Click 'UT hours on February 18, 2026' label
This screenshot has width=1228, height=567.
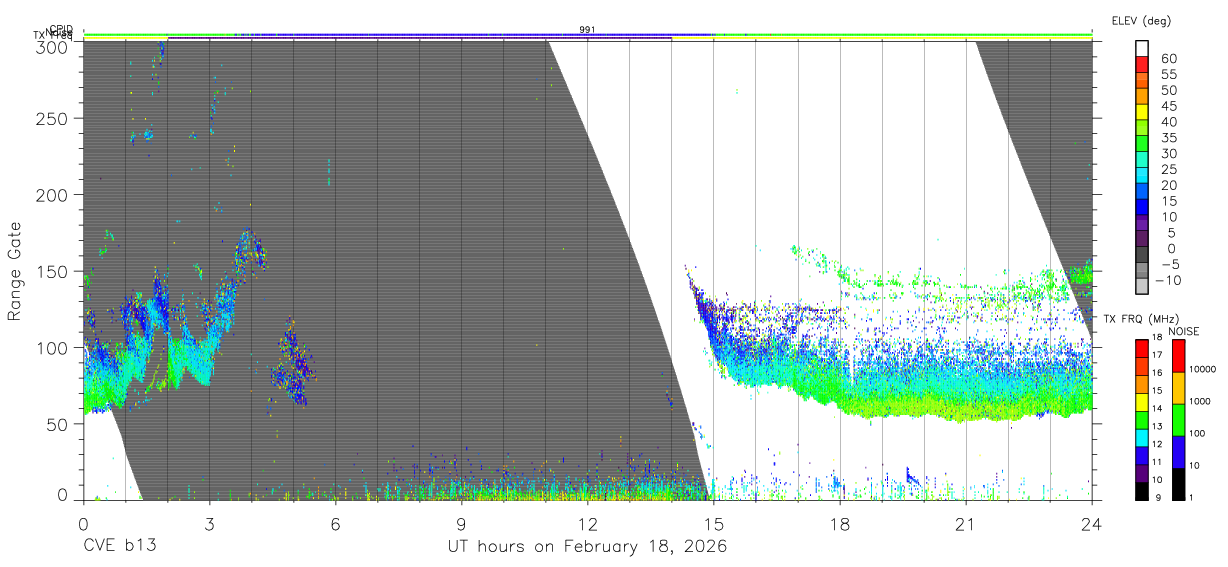pos(587,547)
